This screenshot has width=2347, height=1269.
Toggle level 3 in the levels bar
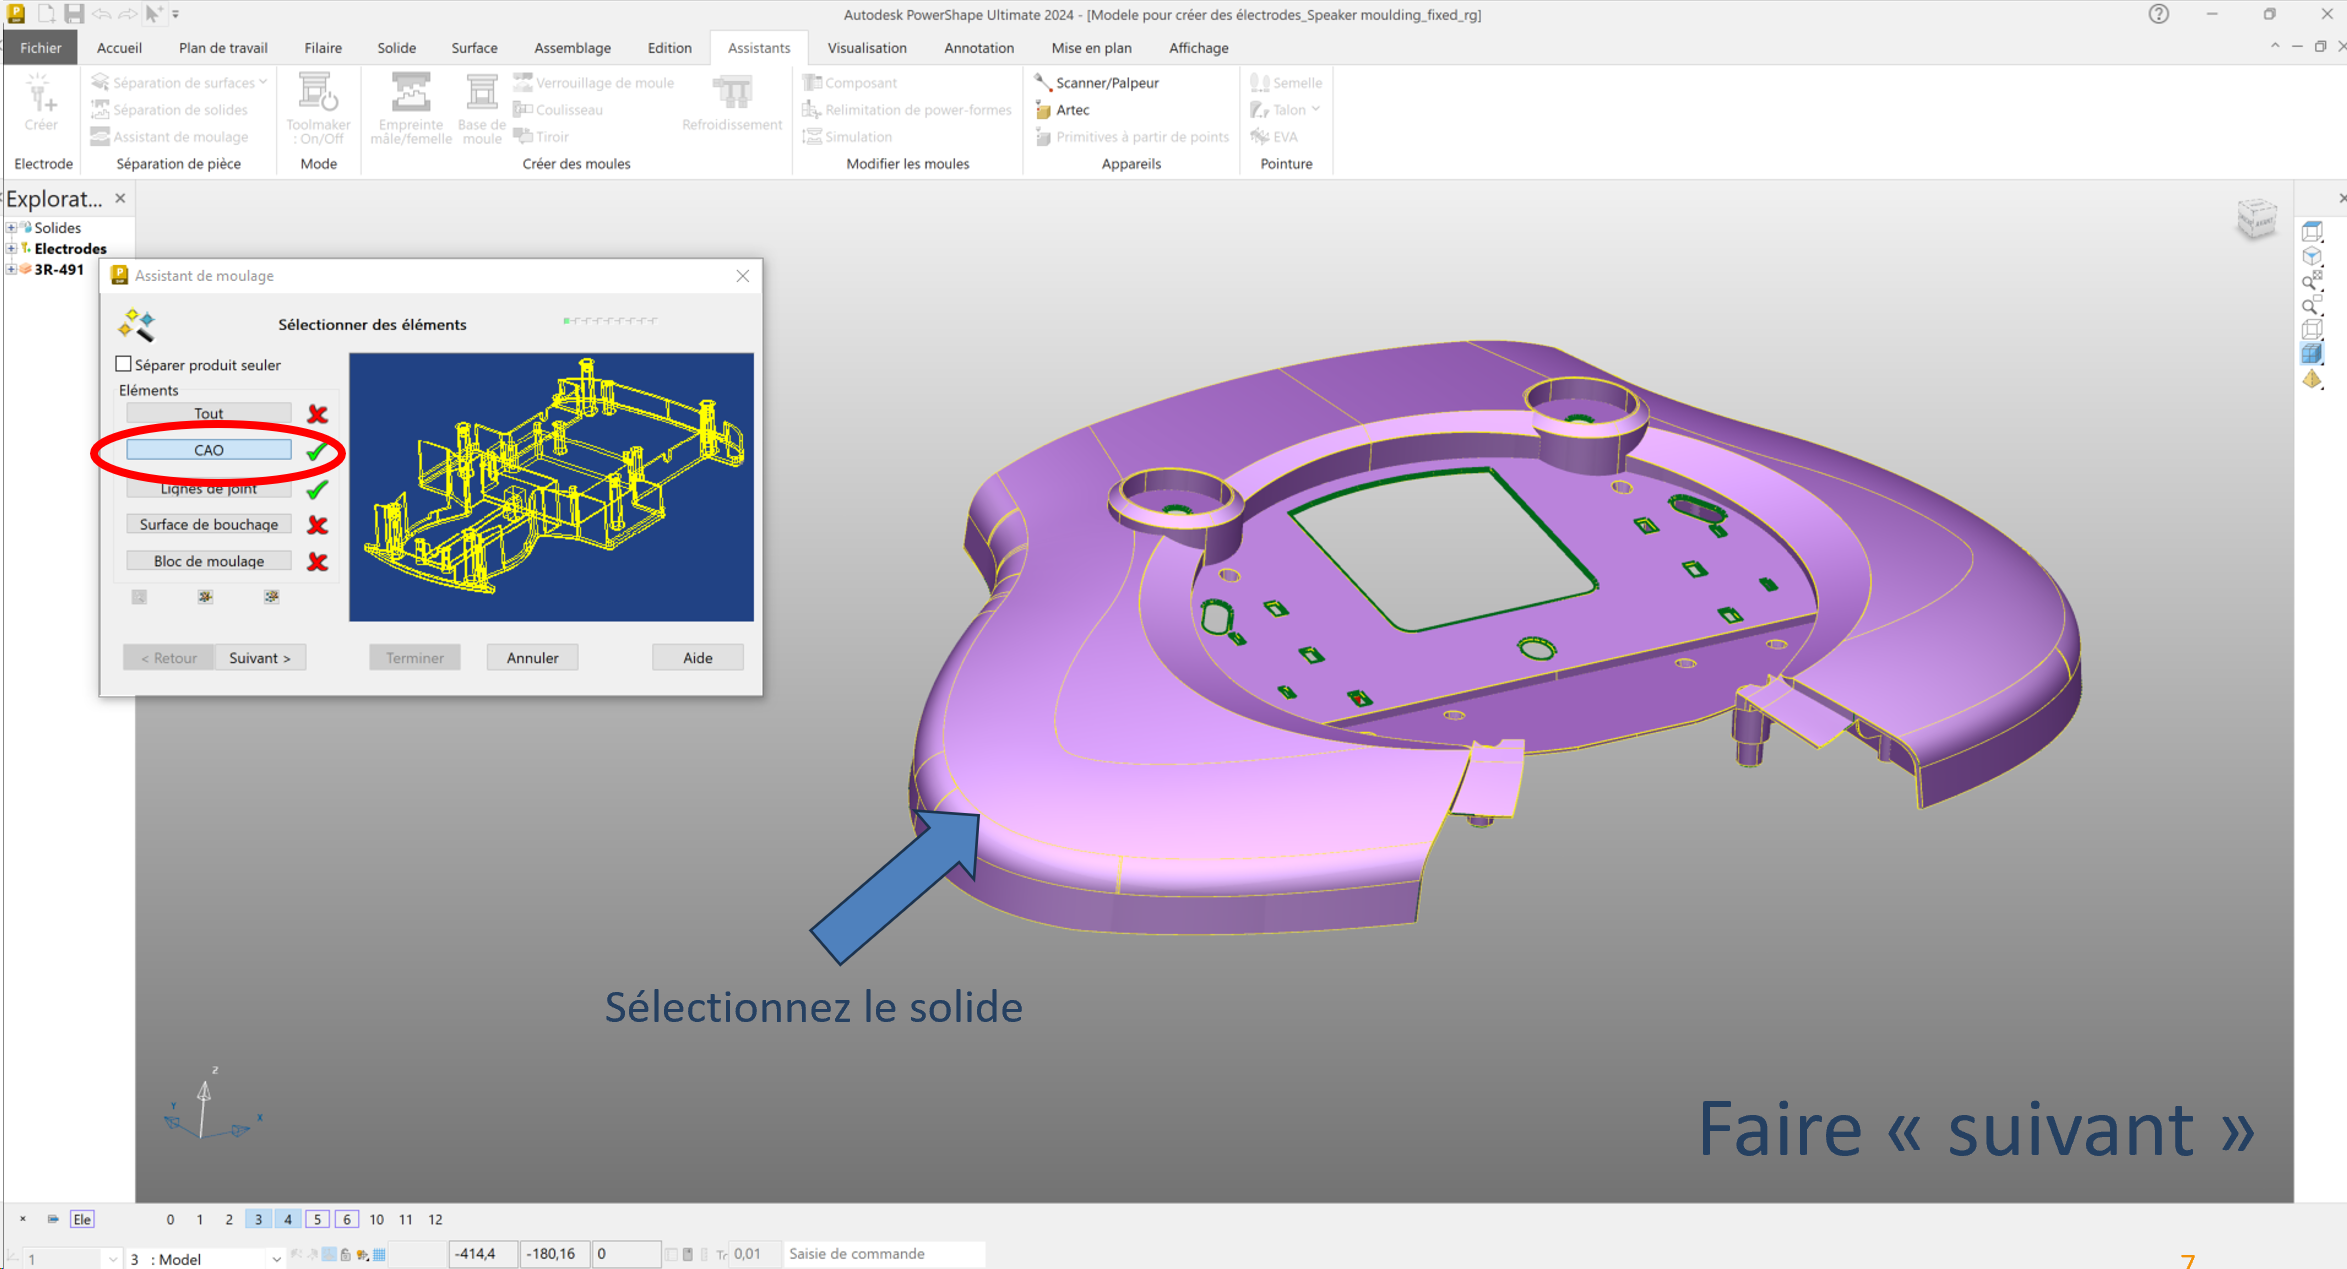(258, 1219)
